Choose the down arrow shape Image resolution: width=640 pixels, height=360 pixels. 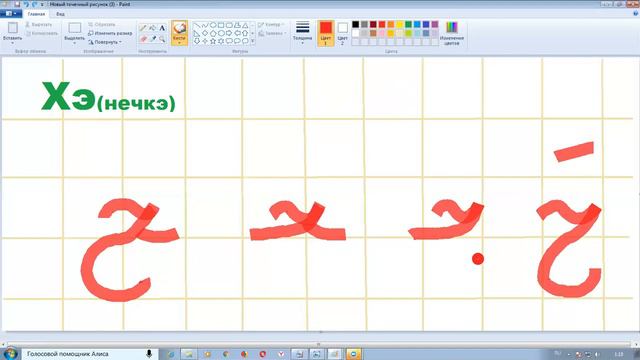coord(197,41)
